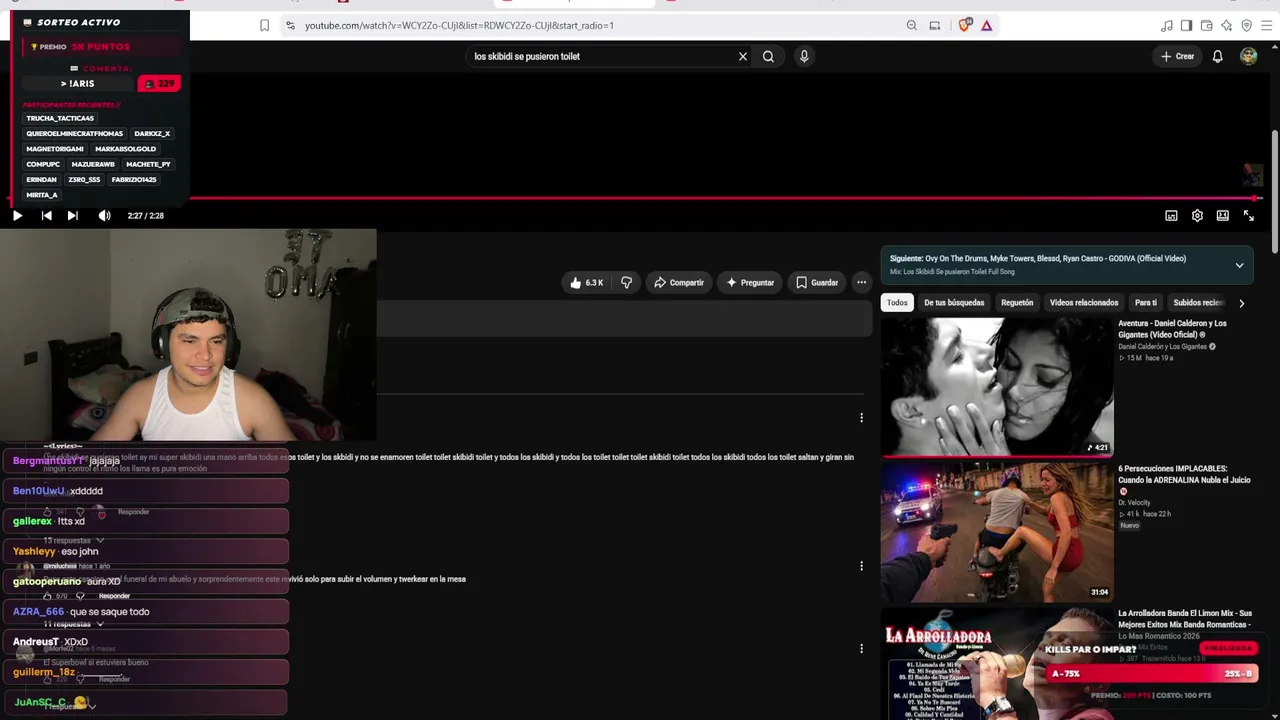Open the Brave Shields lion icon
The height and width of the screenshot is (720, 1280).
pos(964,25)
